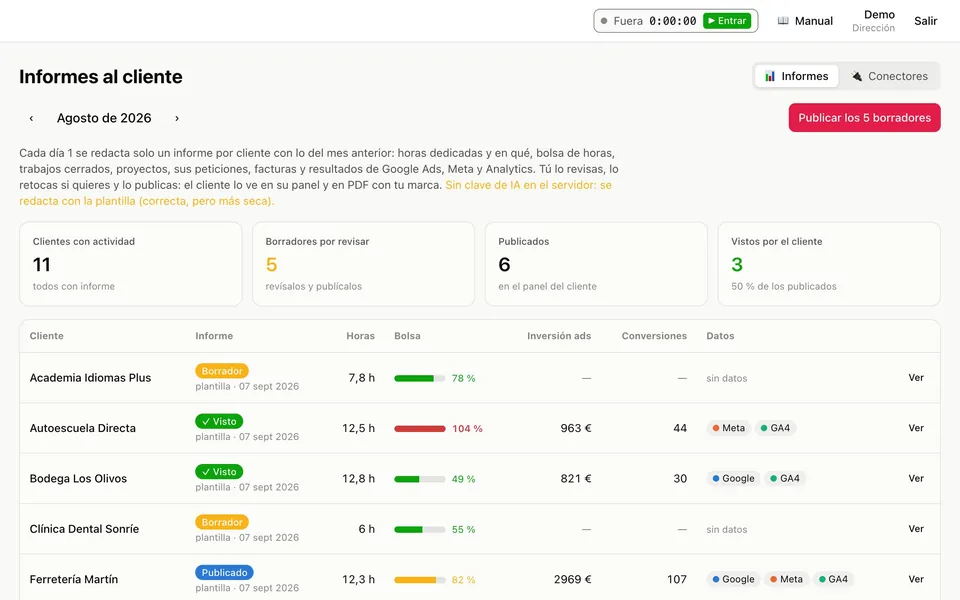Click the orange Sin clave de IA warning
This screenshot has height=600, width=960.
point(315,193)
